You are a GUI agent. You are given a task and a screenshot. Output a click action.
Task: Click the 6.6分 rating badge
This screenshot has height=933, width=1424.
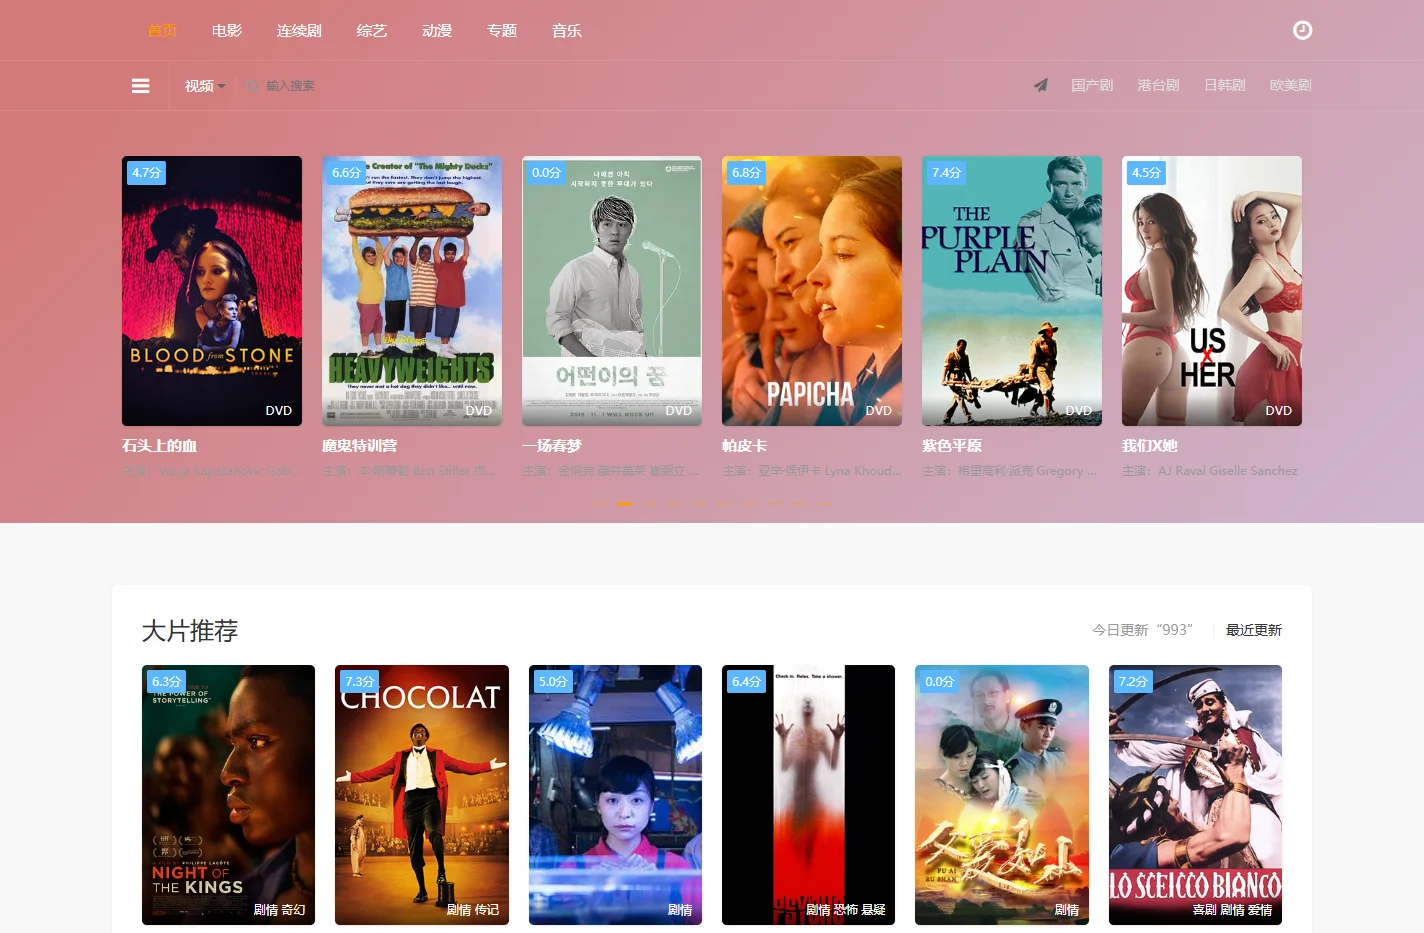[x=346, y=173]
